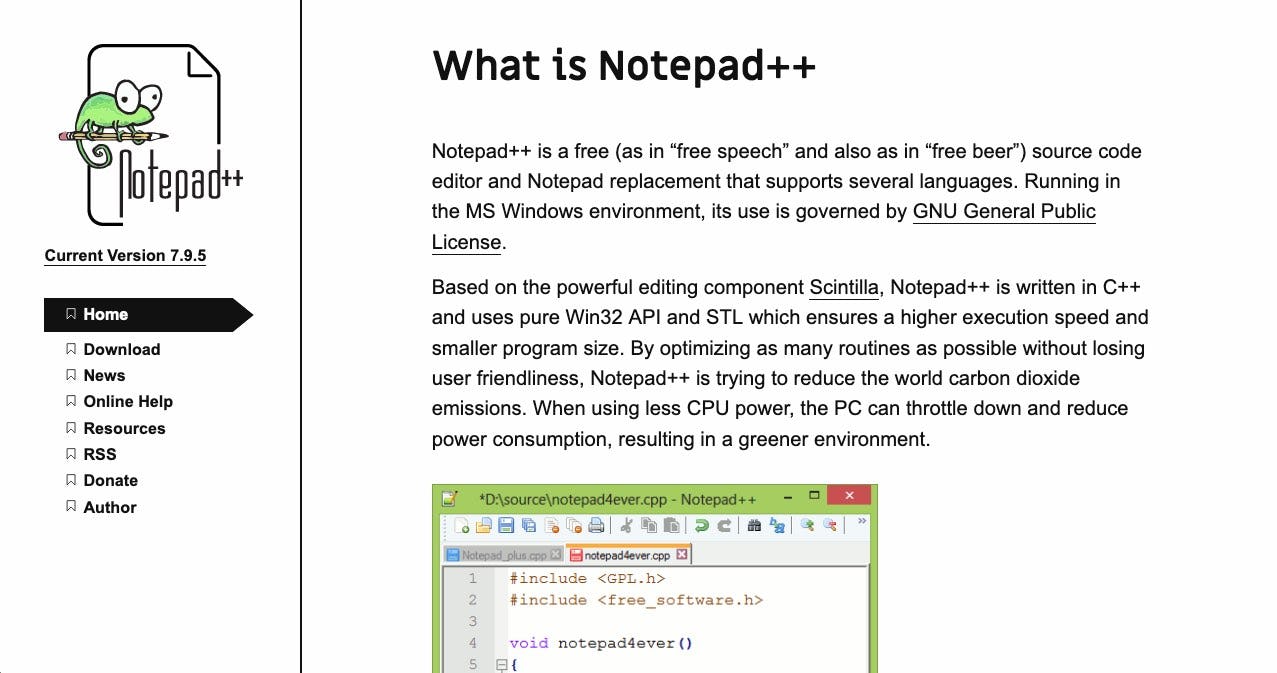Screen dimensions: 1277x673
Task: Close the notepad4ever.cpp tab
Action: tap(681, 553)
